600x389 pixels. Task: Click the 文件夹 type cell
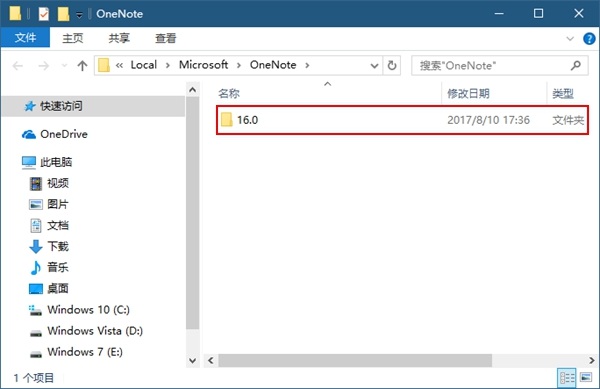point(568,120)
